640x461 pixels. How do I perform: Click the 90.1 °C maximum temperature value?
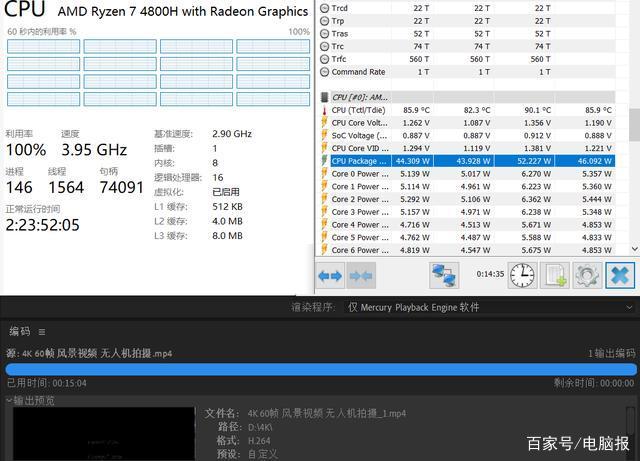pos(537,110)
